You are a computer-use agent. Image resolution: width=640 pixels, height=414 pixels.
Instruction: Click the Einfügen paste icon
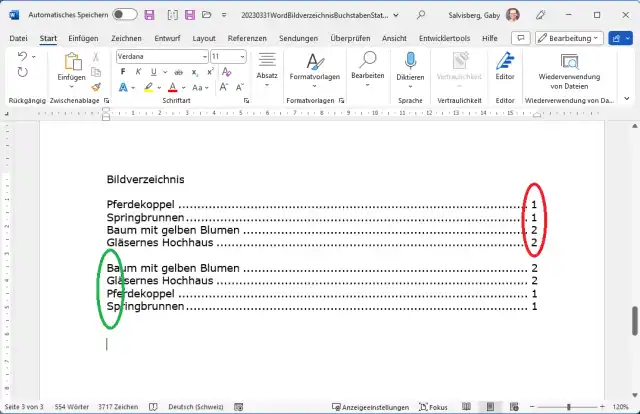(71, 63)
